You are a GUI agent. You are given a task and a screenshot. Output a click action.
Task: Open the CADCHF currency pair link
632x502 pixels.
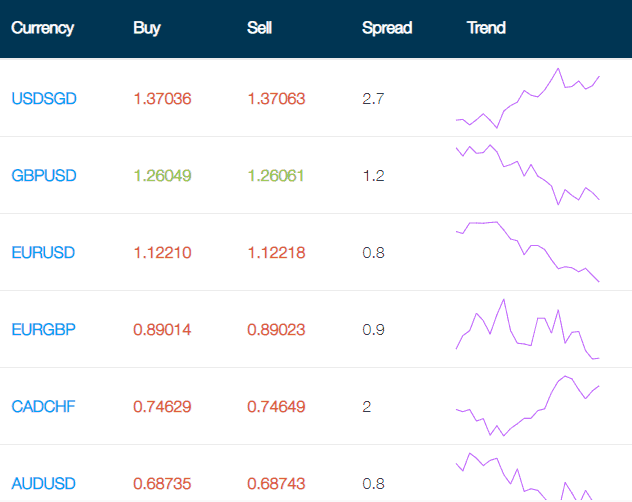[x=43, y=407]
